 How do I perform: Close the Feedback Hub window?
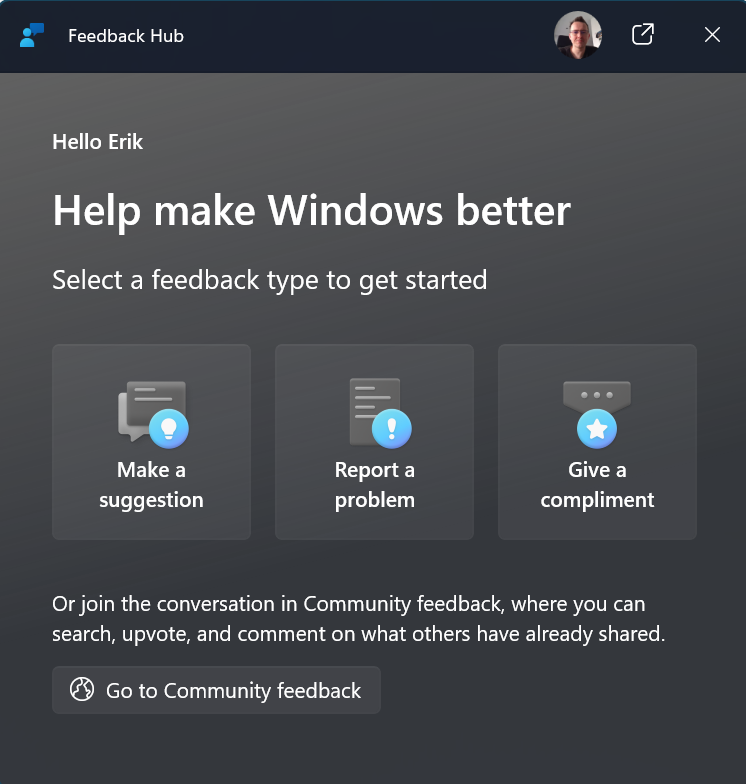coord(712,35)
